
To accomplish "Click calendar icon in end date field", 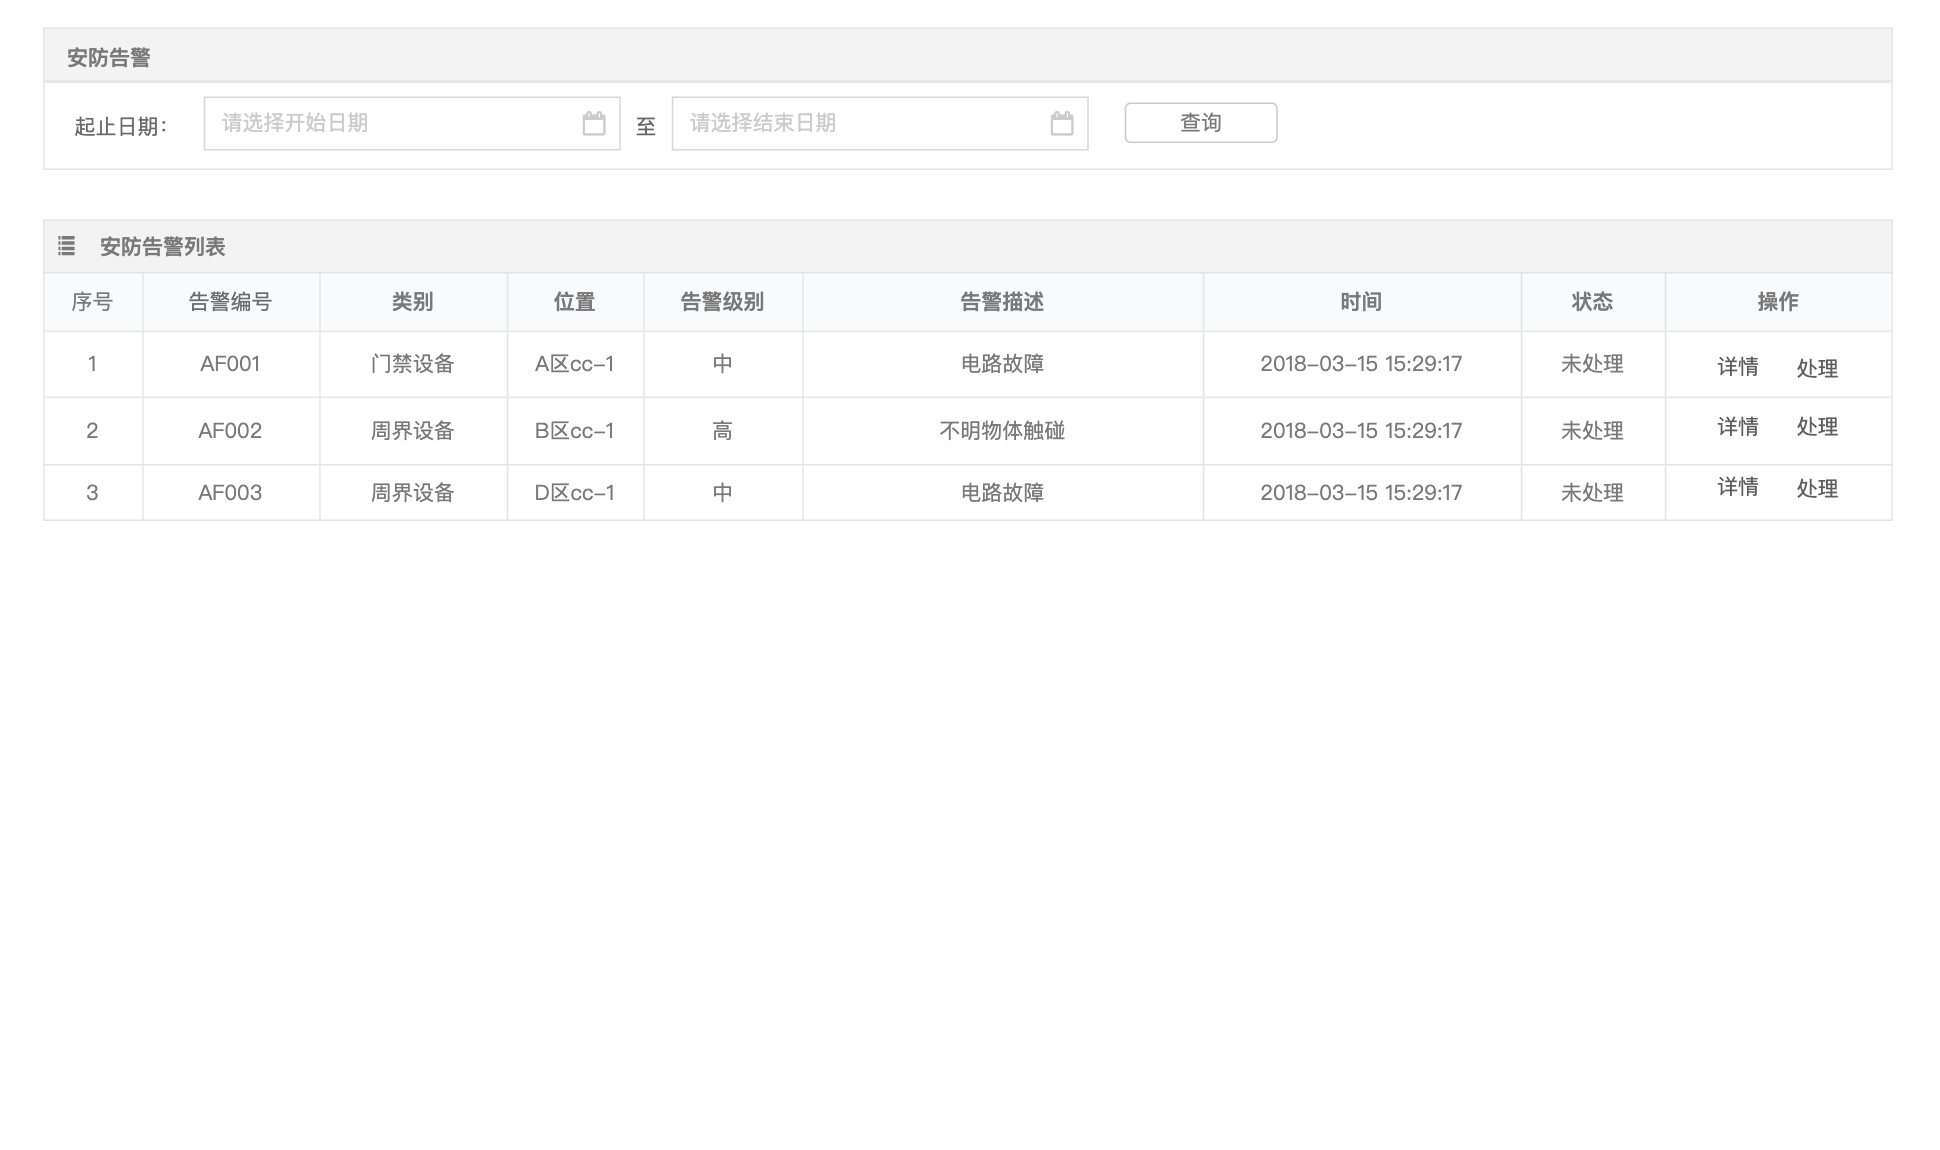I will [x=1062, y=123].
